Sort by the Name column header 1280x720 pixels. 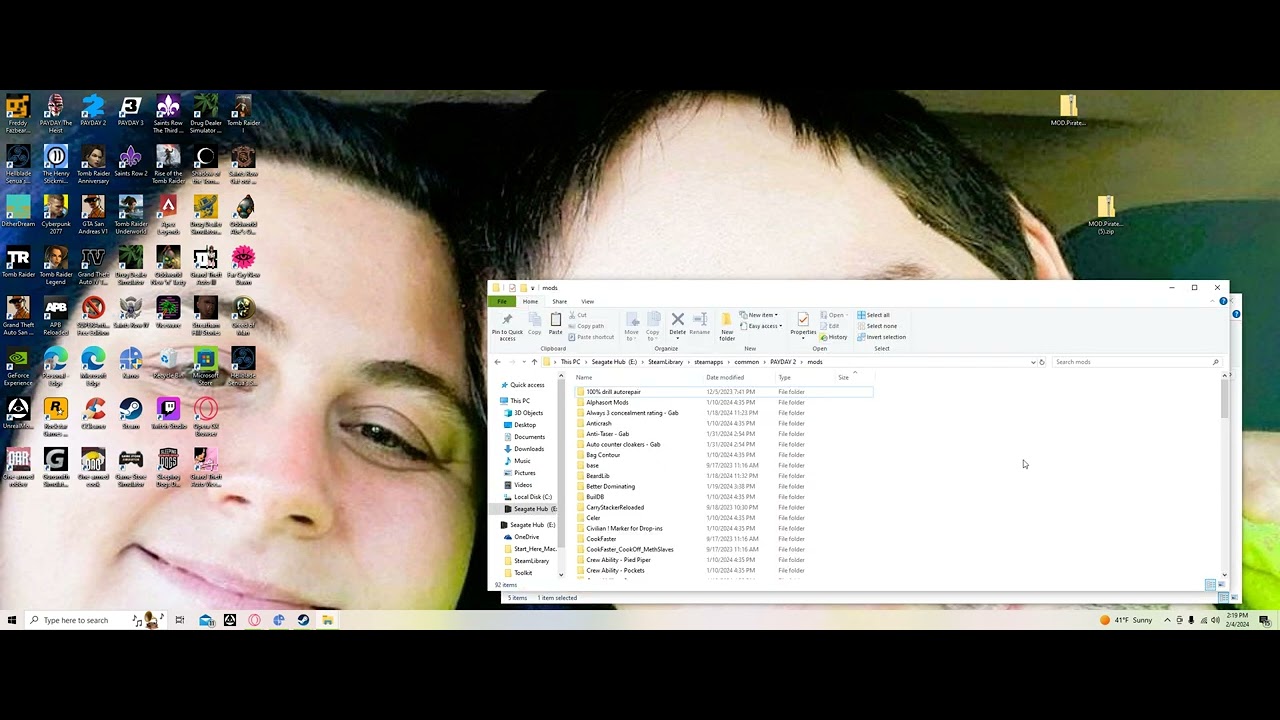tap(584, 377)
